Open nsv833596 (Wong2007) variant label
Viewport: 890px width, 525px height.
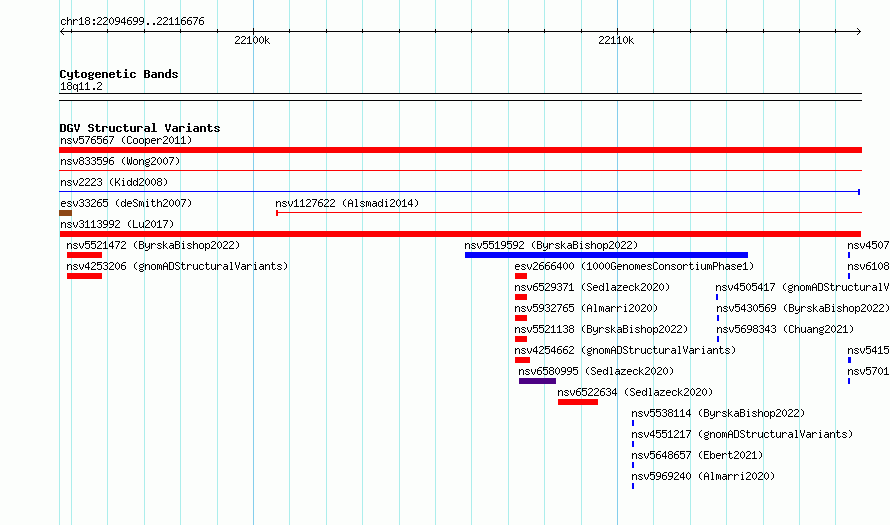120,161
